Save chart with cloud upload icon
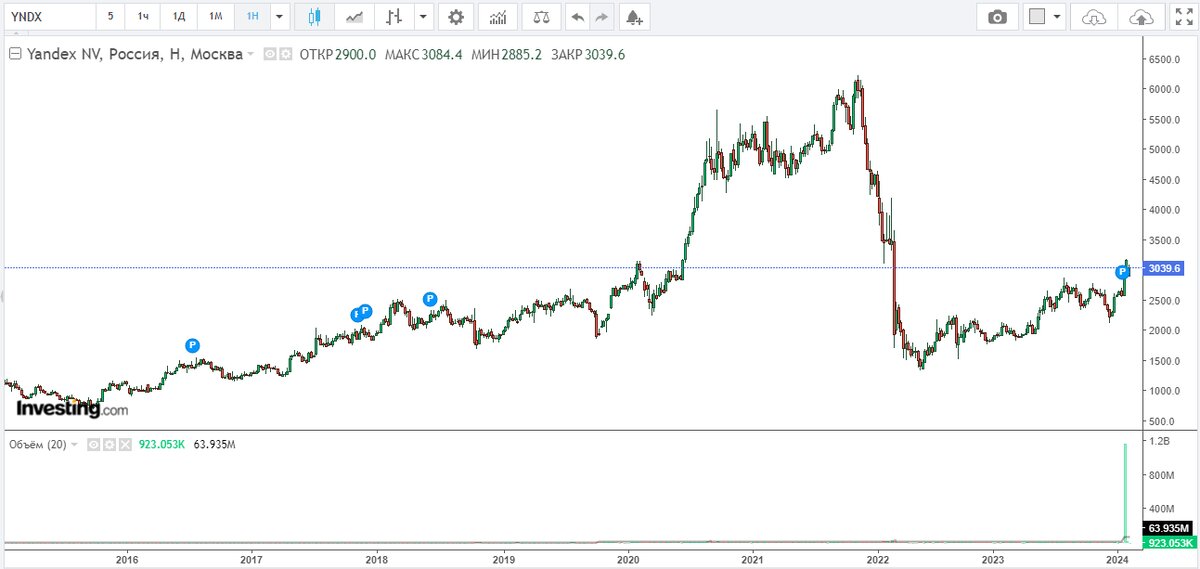1200x569 pixels. [1141, 17]
